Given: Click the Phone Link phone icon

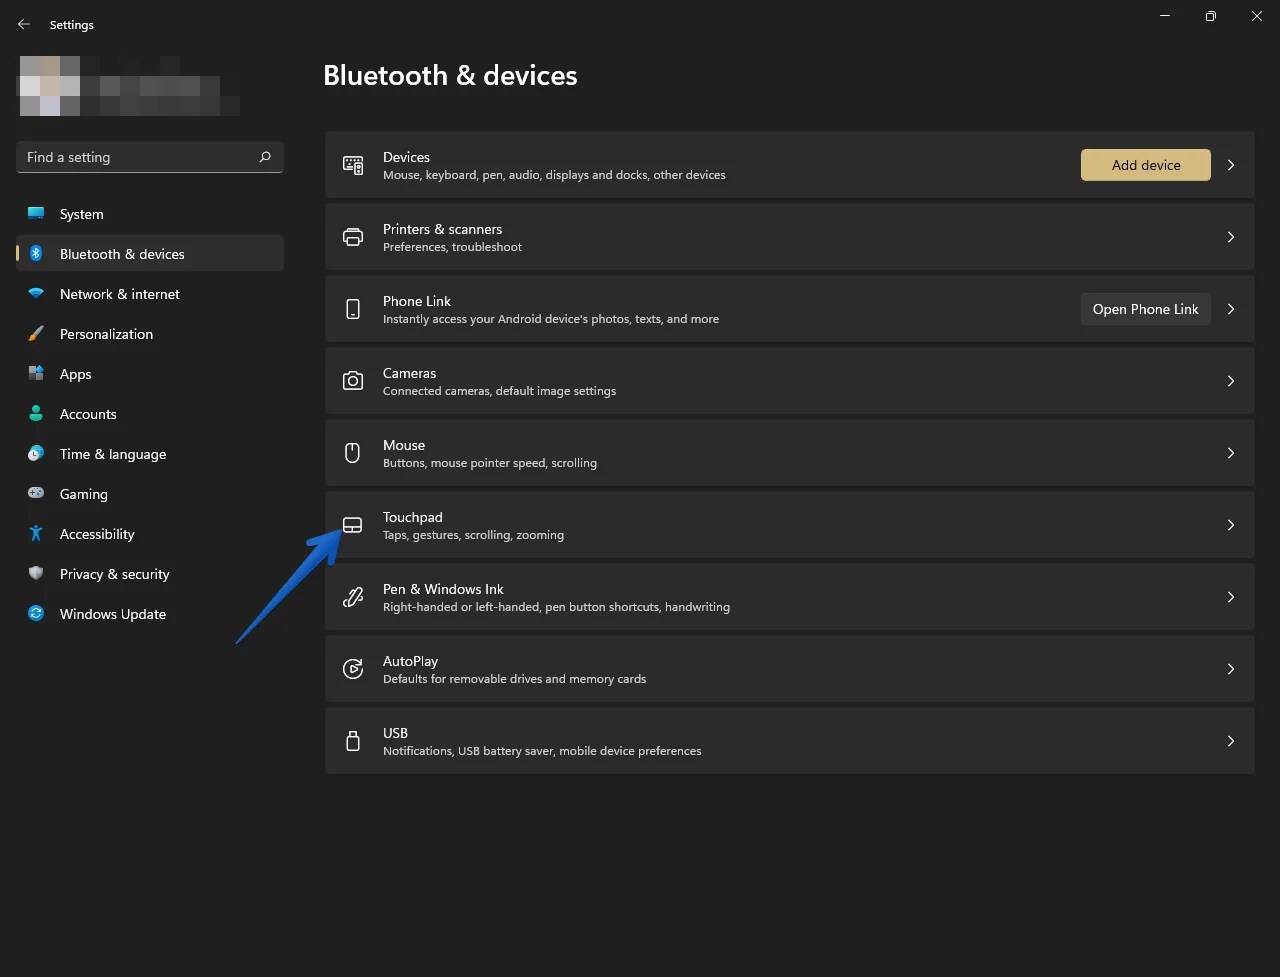Looking at the screenshot, I should click(x=352, y=308).
